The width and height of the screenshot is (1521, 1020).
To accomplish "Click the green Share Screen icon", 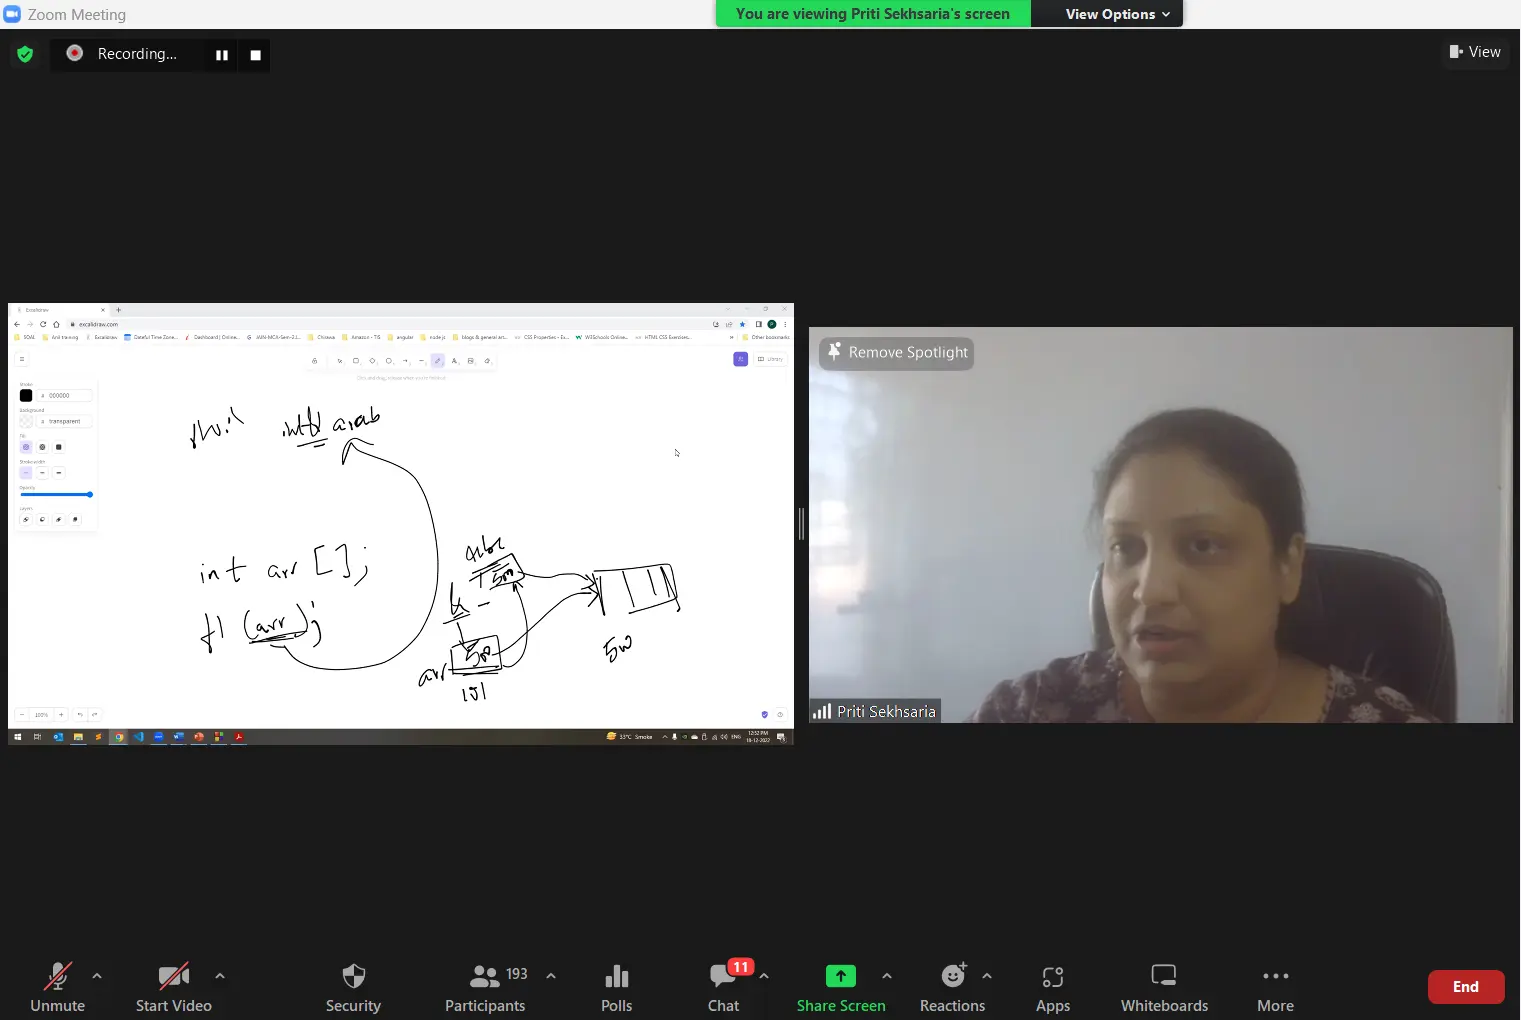I will click(840, 976).
